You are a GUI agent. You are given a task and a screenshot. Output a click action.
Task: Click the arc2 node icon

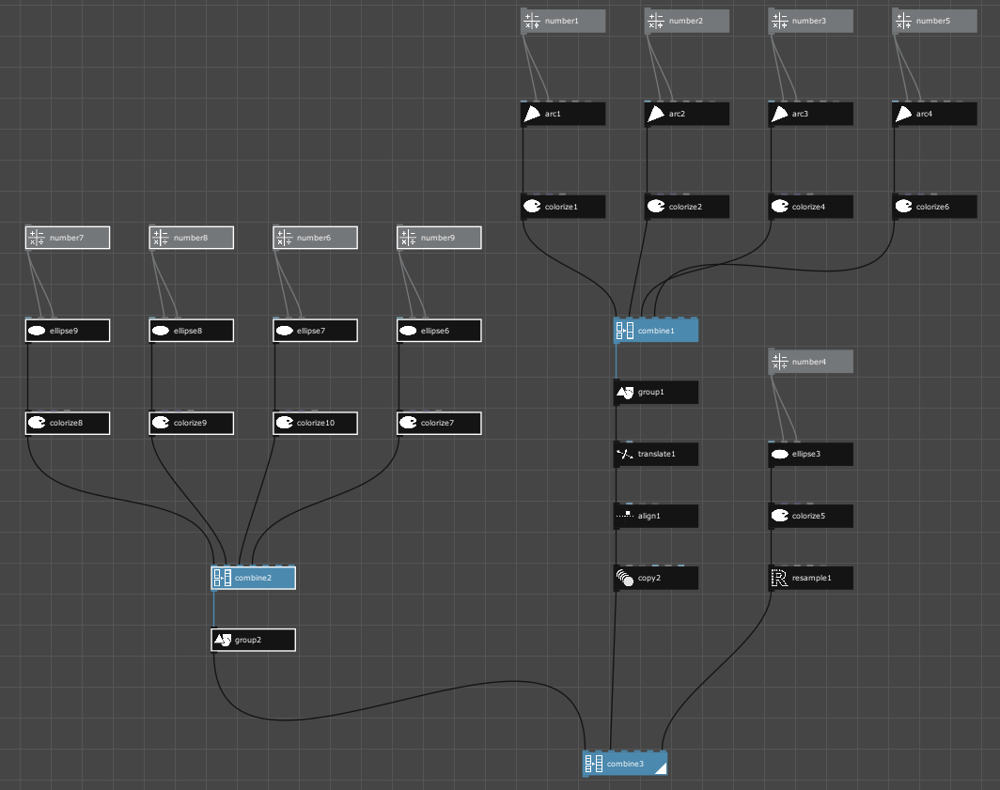pyautogui.click(x=656, y=113)
